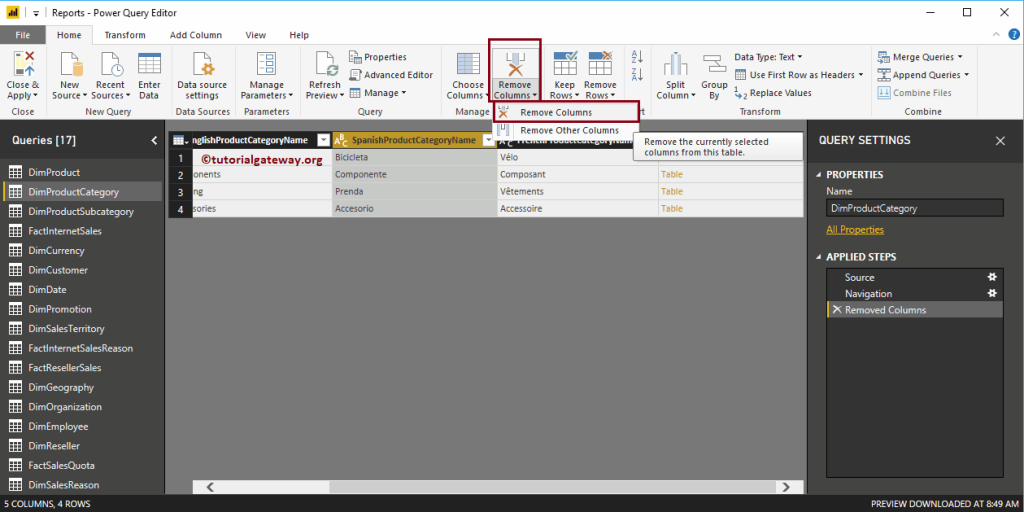Switch to the Help tab

coord(299,35)
